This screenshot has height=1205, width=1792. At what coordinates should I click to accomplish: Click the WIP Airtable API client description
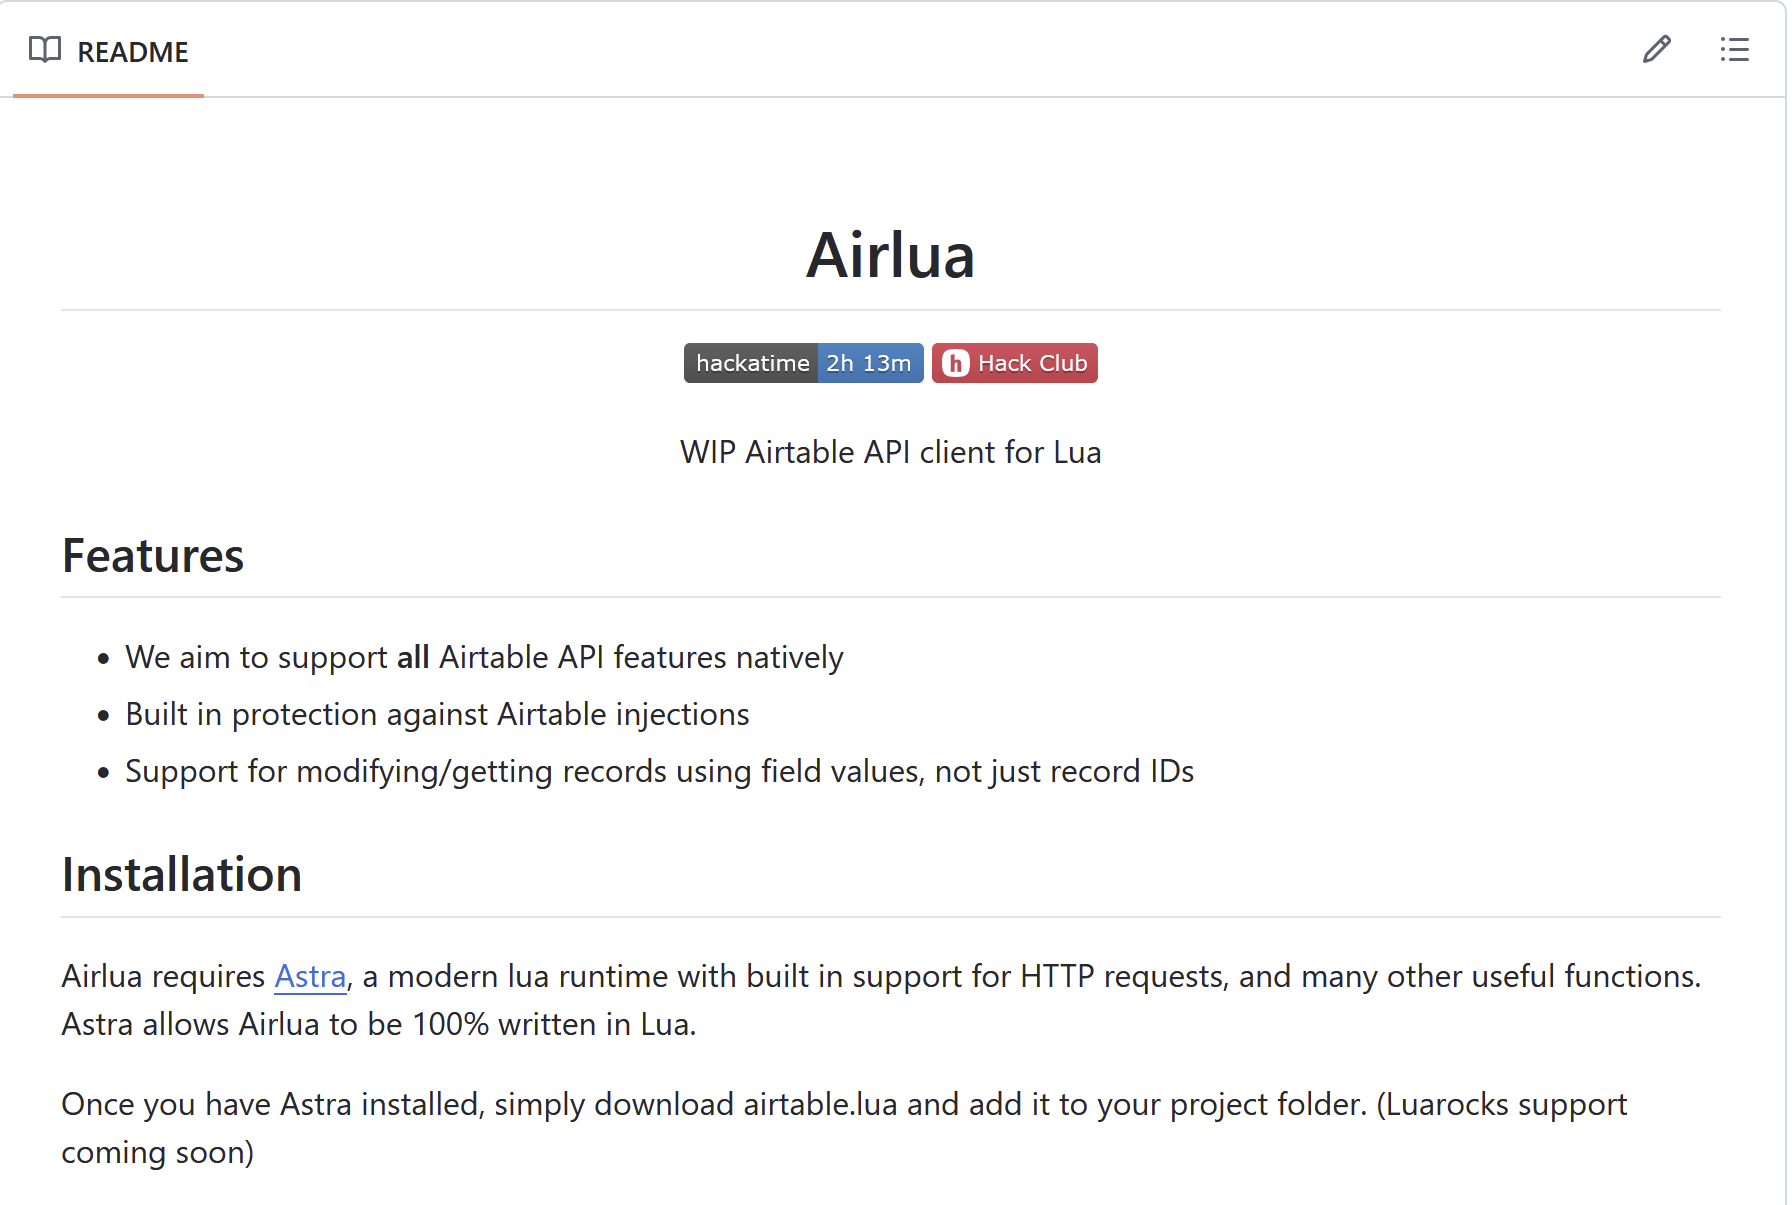(890, 452)
